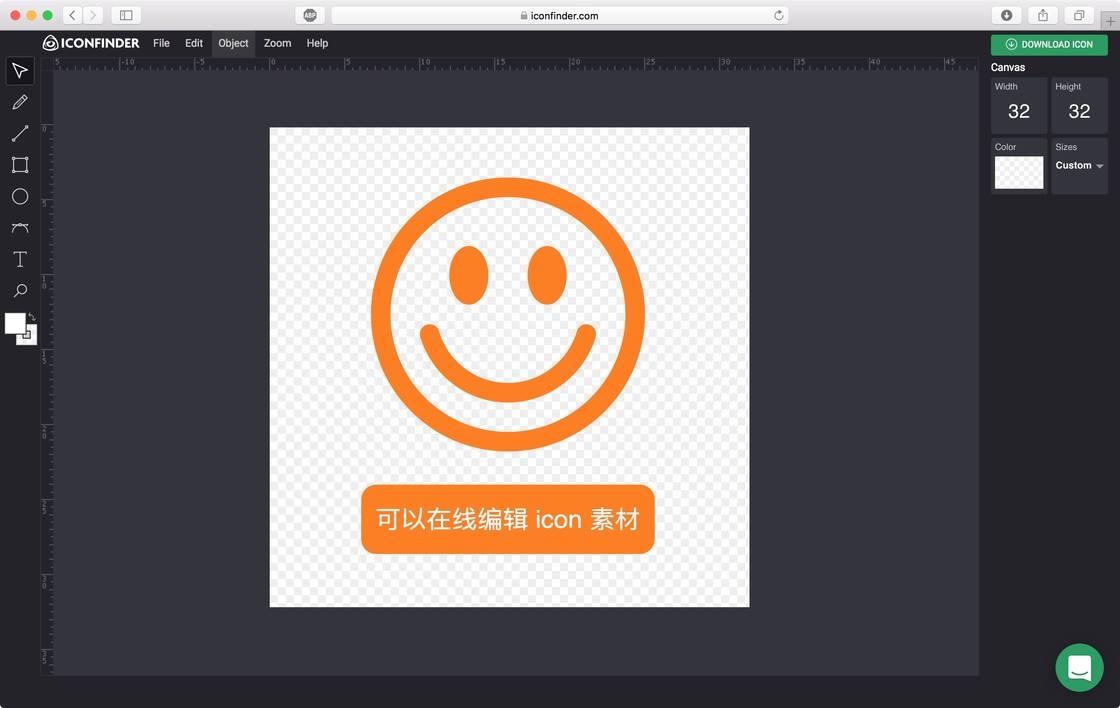This screenshot has width=1120, height=708.
Task: Open the canvas Color swatch
Action: pos(1019,172)
